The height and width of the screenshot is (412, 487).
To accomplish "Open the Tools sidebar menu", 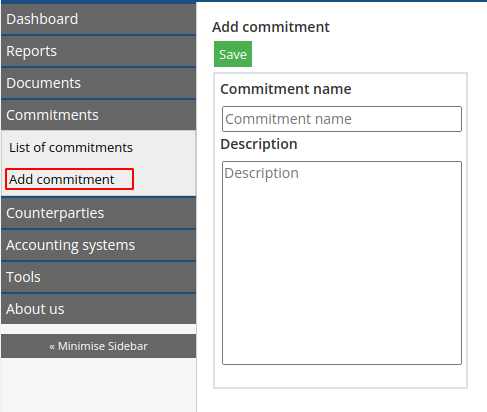I will [98, 277].
